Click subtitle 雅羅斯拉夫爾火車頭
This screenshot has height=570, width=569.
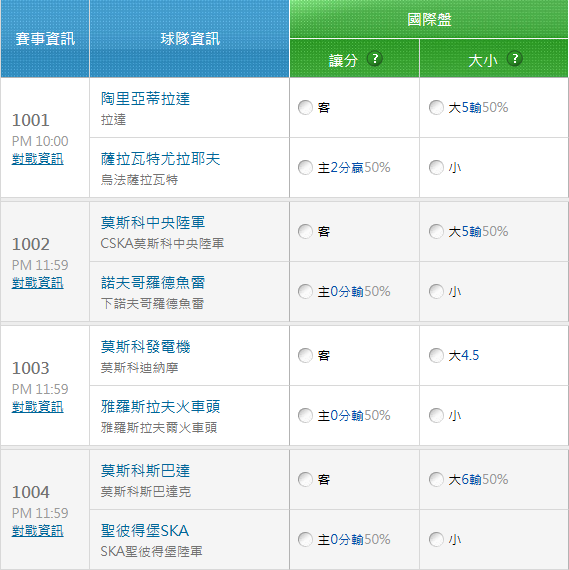tap(159, 428)
